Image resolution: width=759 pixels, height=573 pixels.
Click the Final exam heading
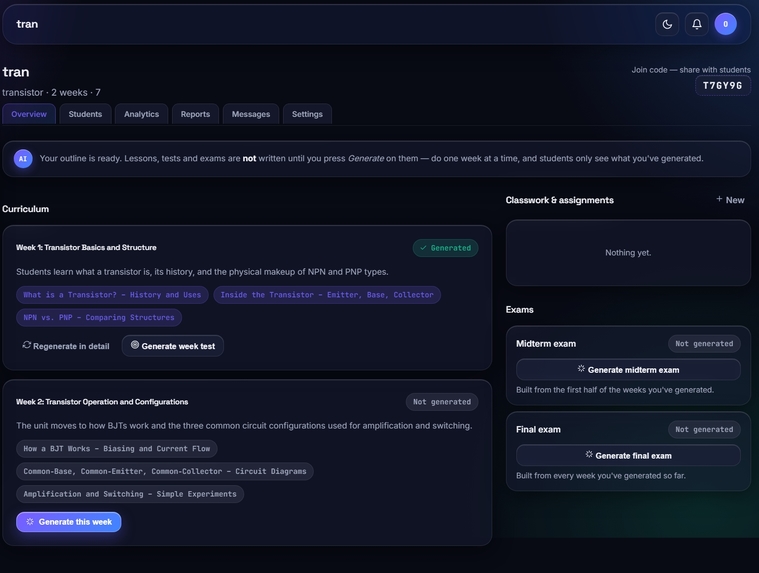[x=538, y=429]
